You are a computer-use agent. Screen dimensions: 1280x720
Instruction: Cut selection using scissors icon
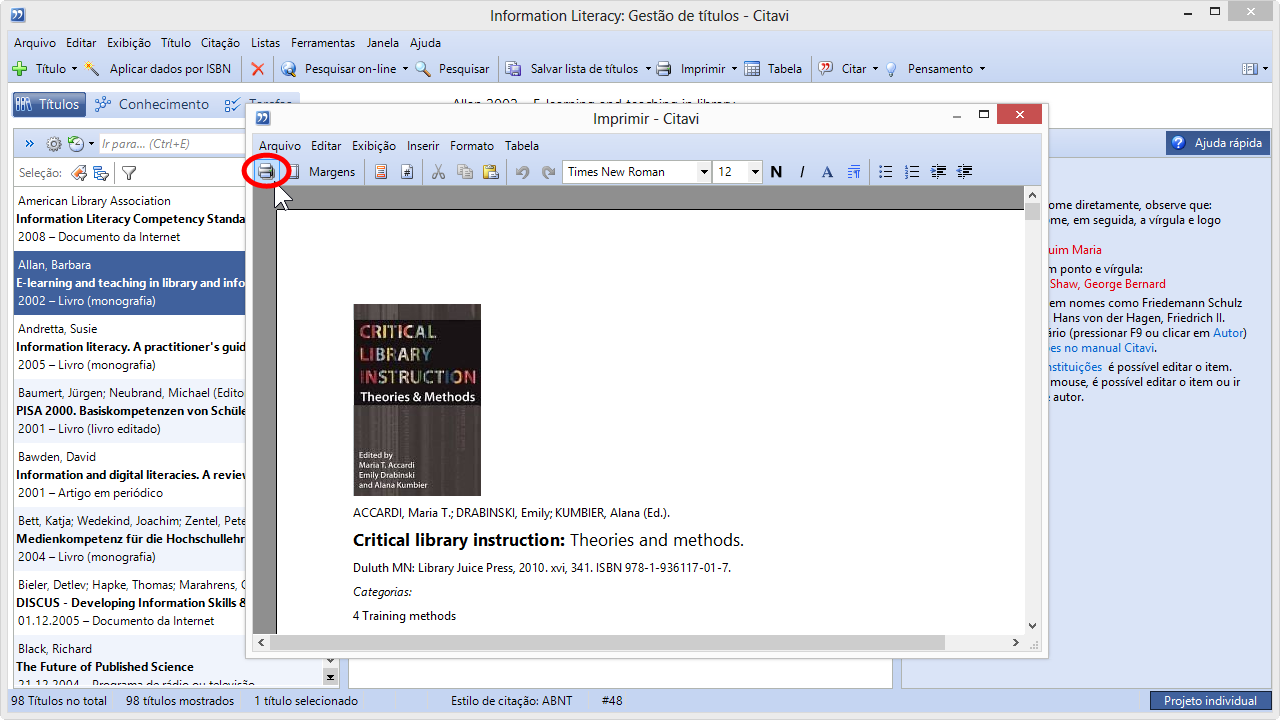coord(438,172)
